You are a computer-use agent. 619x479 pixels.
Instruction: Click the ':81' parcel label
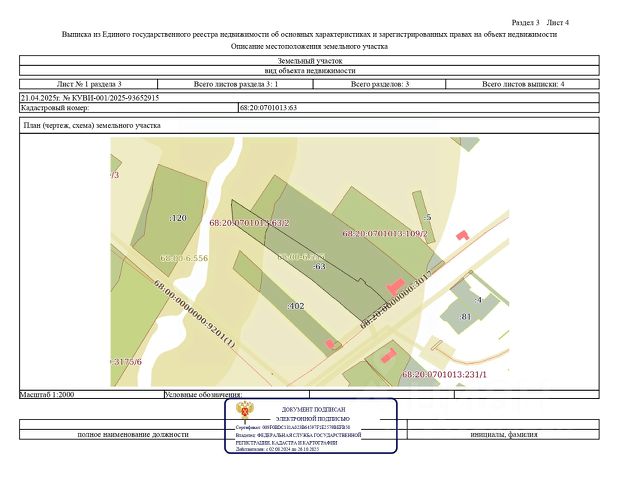[x=465, y=317]
